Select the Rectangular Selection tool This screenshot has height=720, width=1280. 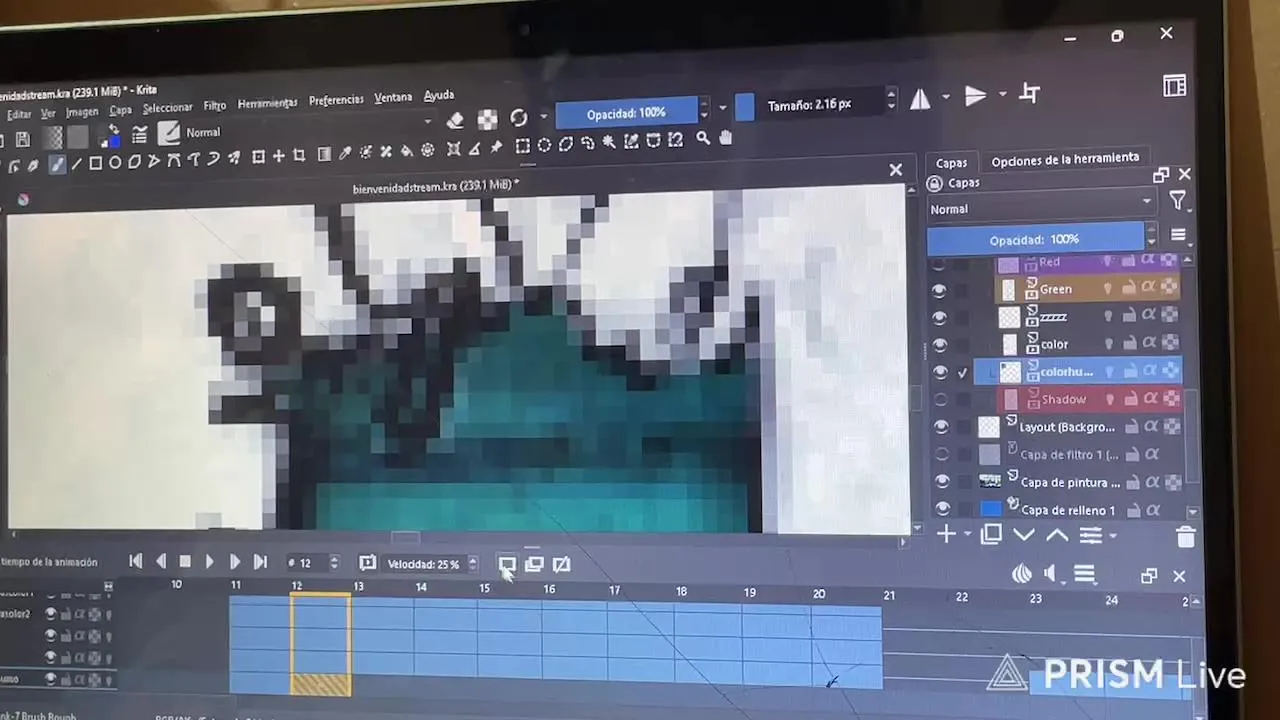tap(522, 146)
